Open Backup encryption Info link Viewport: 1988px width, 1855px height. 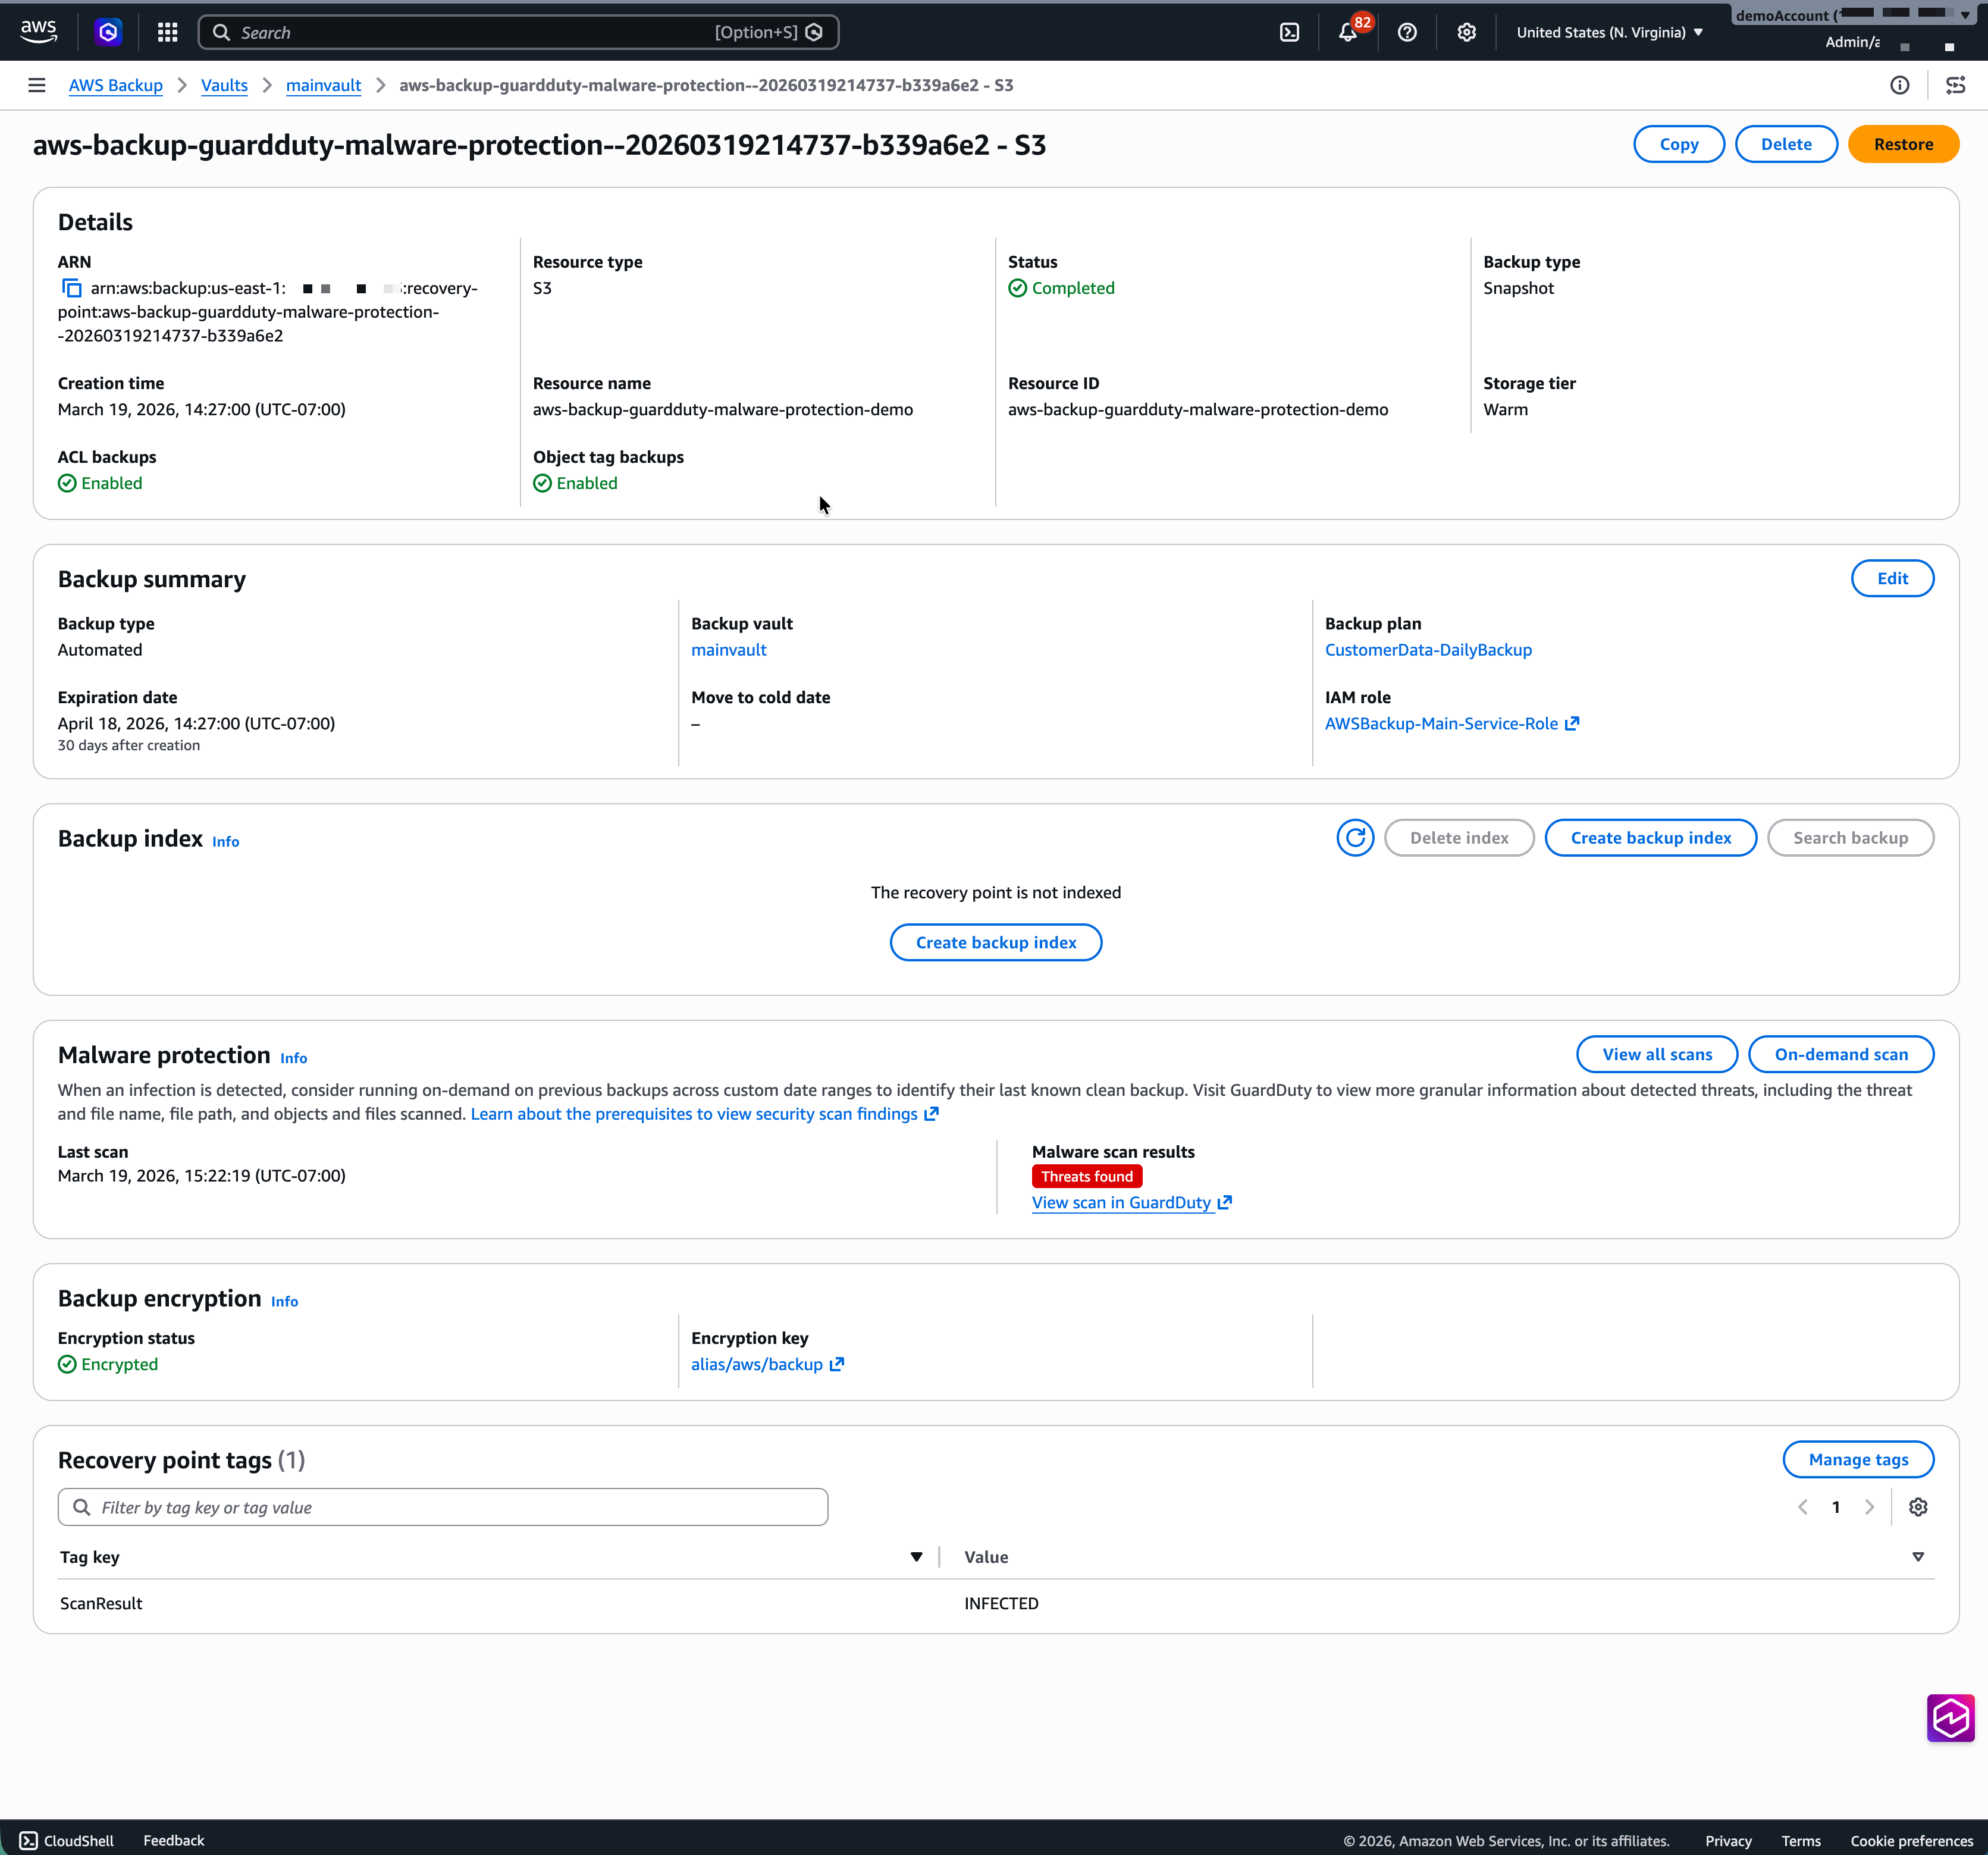point(284,1301)
